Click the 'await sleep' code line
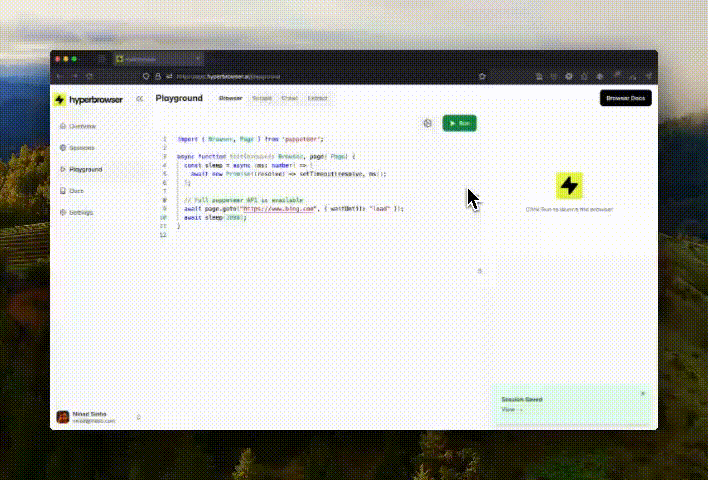 215,217
